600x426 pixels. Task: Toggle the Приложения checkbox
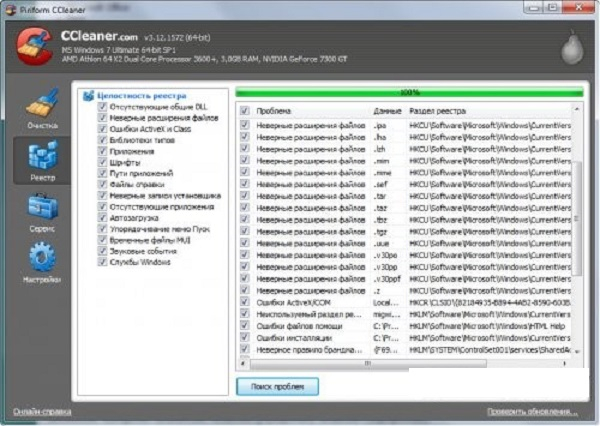click(x=102, y=151)
